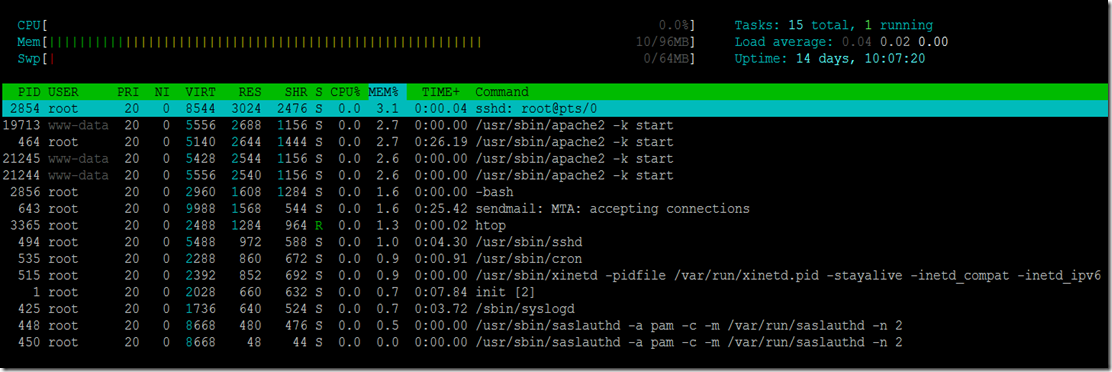The width and height of the screenshot is (1112, 372).
Task: Select the sshd: root@pts/0 process row
Action: (555, 108)
